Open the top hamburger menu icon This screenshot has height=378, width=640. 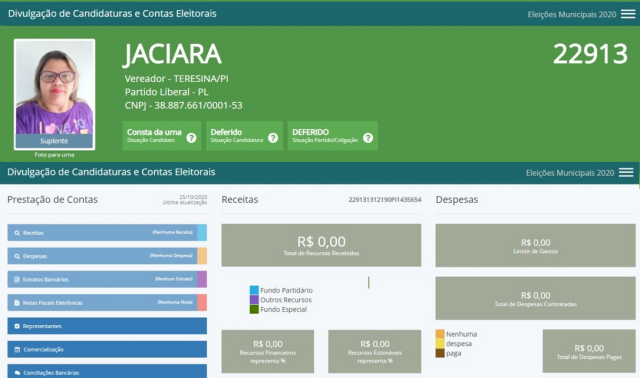coord(628,14)
